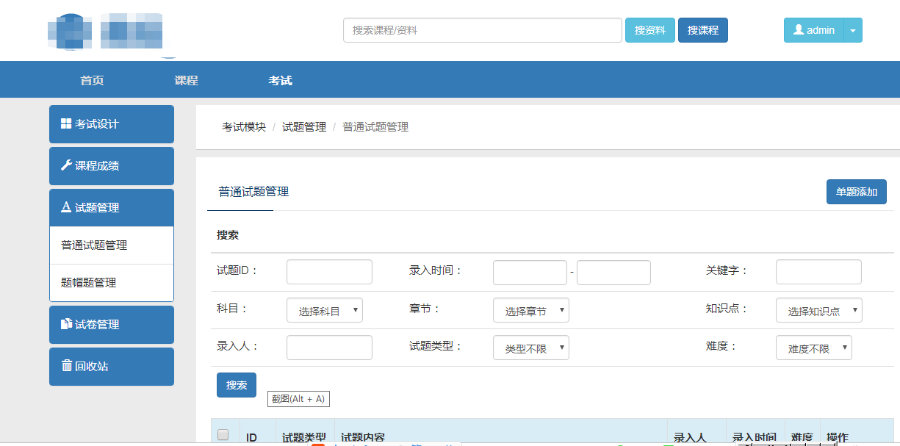
Task: Go to 首页 in the navigation bar
Action: pyautogui.click(x=92, y=80)
